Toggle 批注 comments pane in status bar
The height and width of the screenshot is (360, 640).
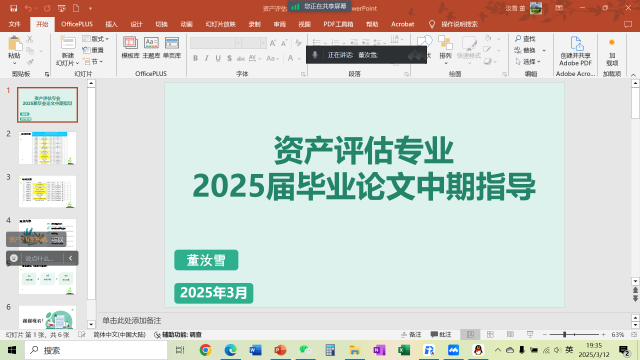pos(441,335)
